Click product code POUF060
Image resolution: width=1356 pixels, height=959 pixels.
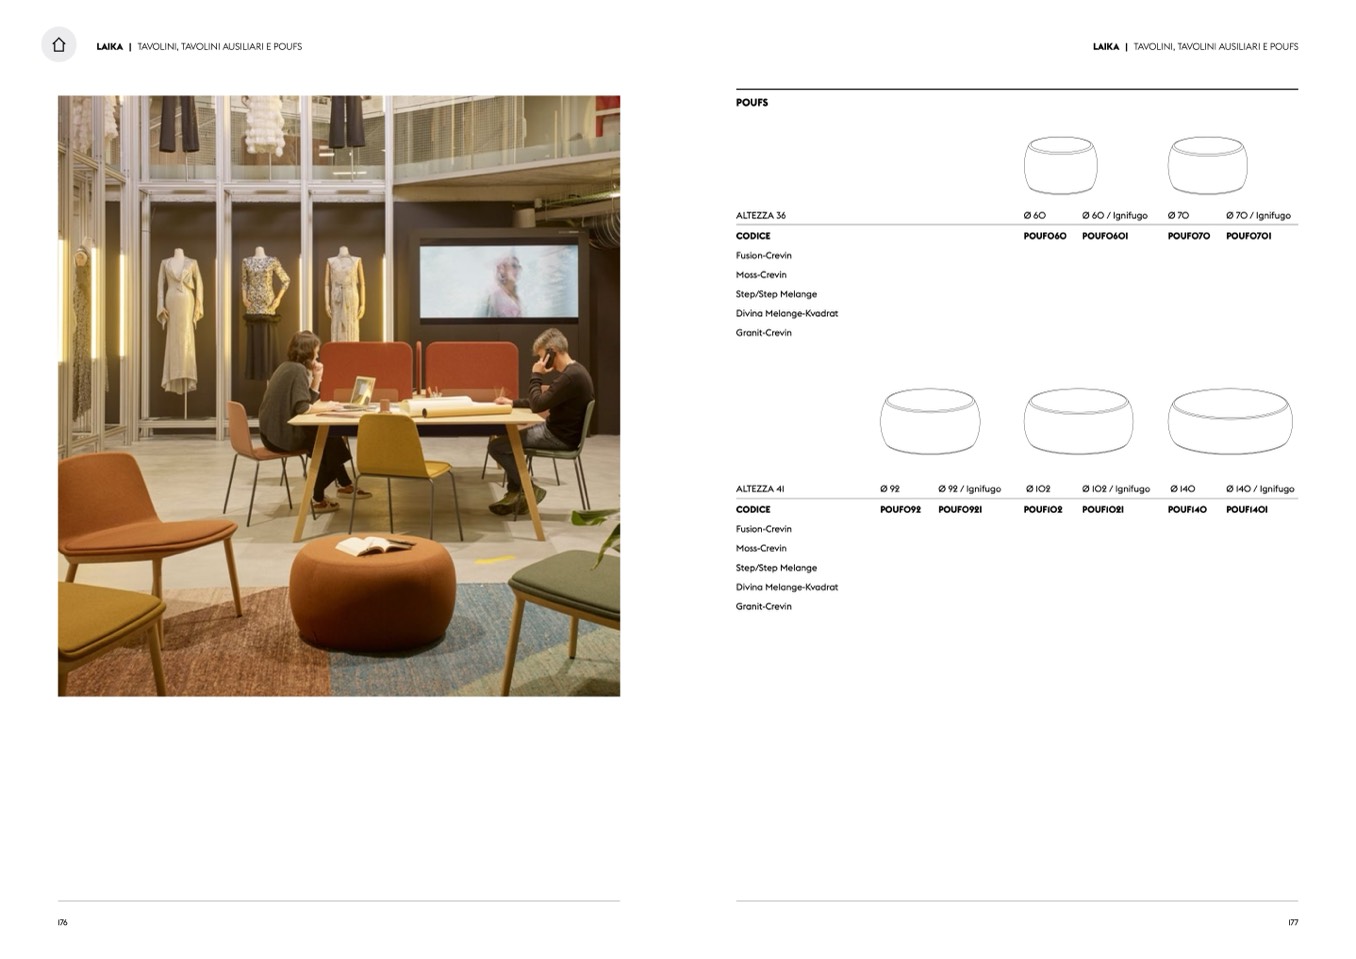[1044, 236]
